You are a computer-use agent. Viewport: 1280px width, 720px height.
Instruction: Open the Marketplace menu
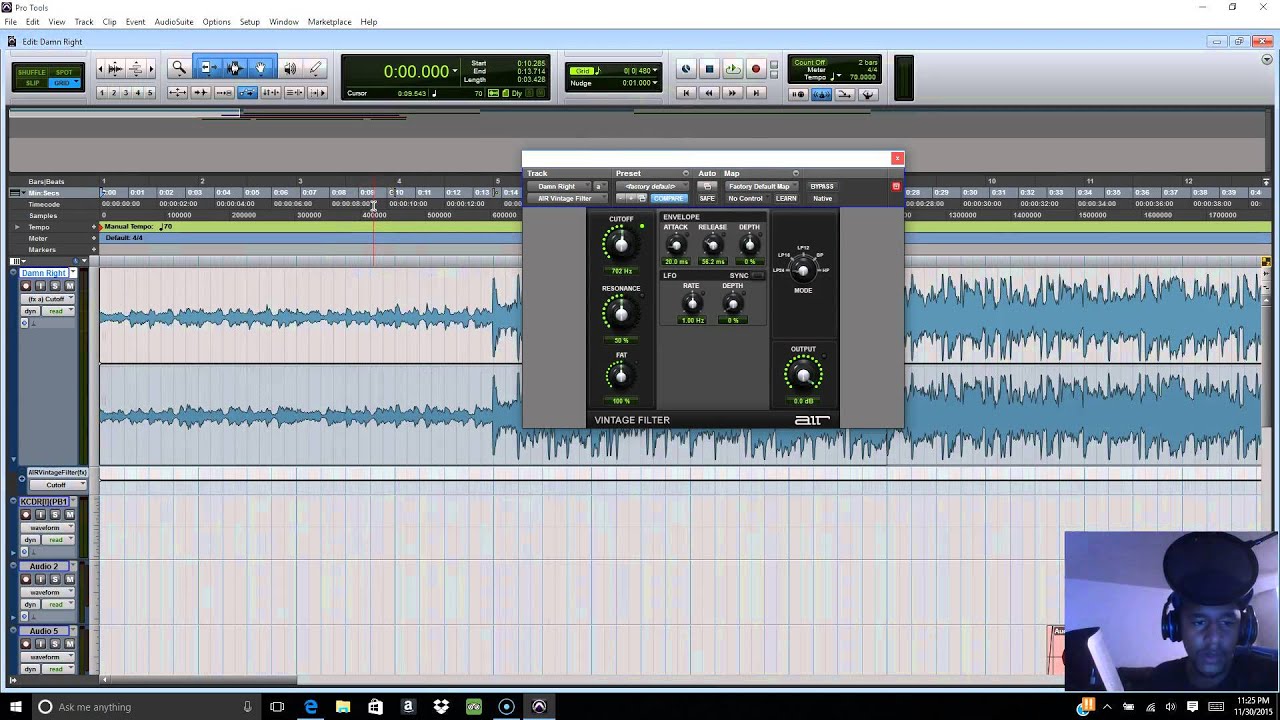pyautogui.click(x=329, y=22)
